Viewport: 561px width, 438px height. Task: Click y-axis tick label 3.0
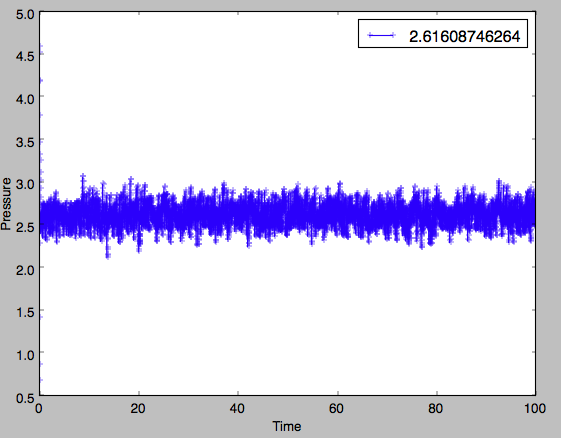(25, 184)
